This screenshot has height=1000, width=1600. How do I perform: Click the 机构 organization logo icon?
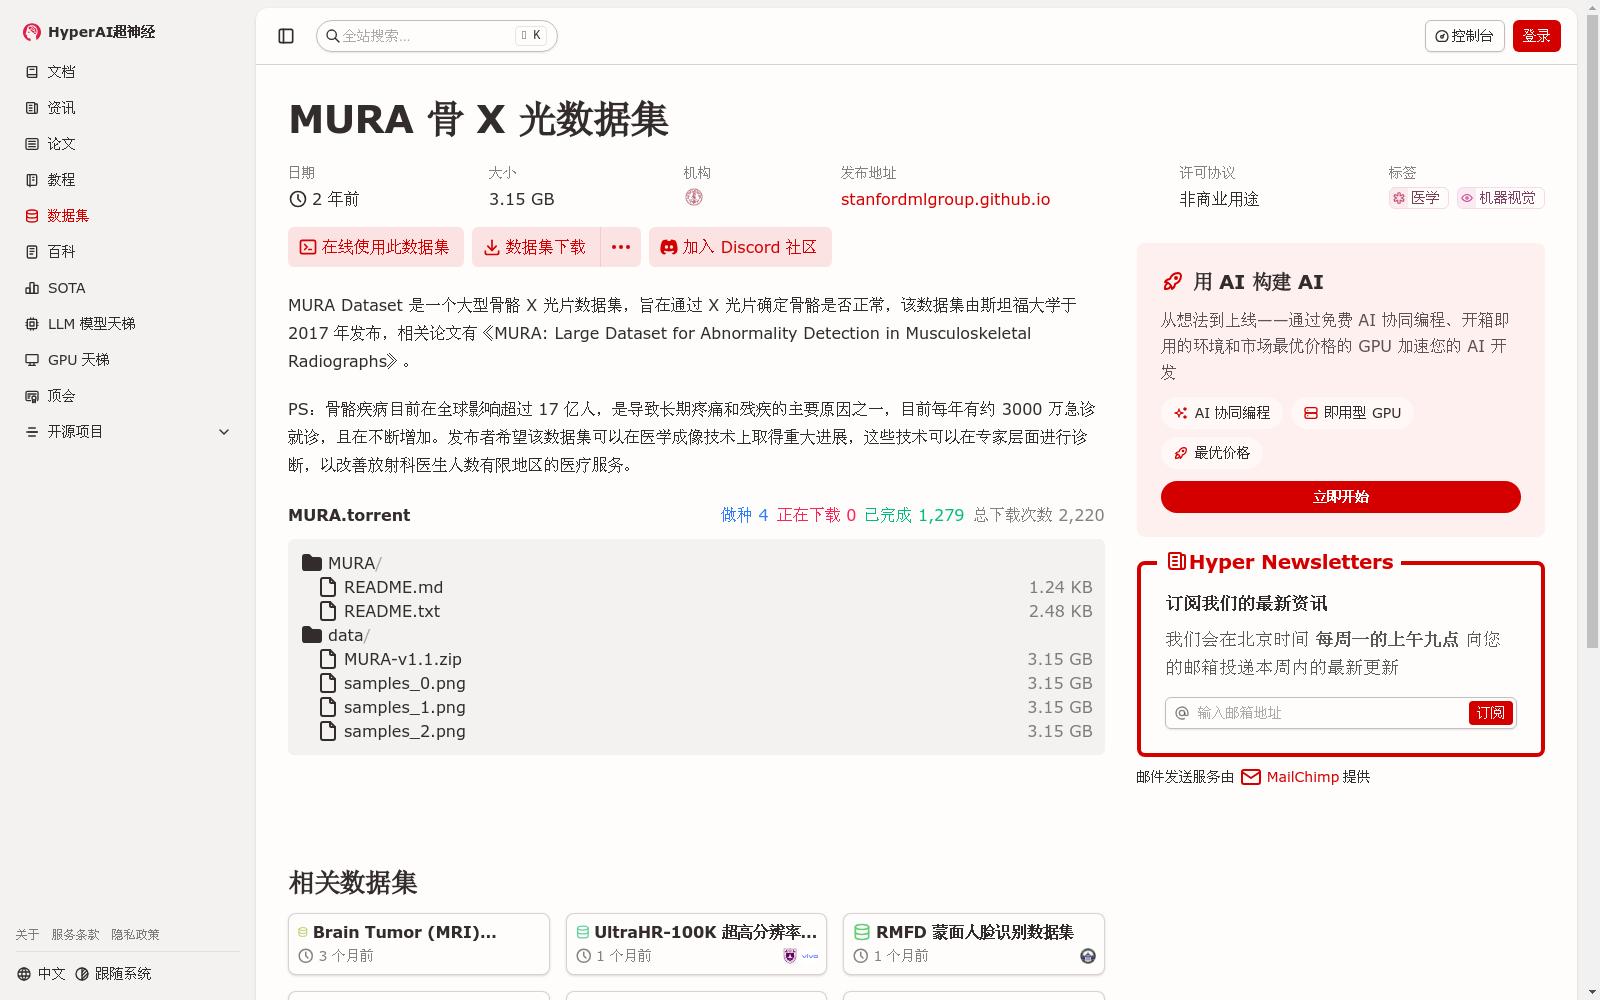pyautogui.click(x=694, y=198)
